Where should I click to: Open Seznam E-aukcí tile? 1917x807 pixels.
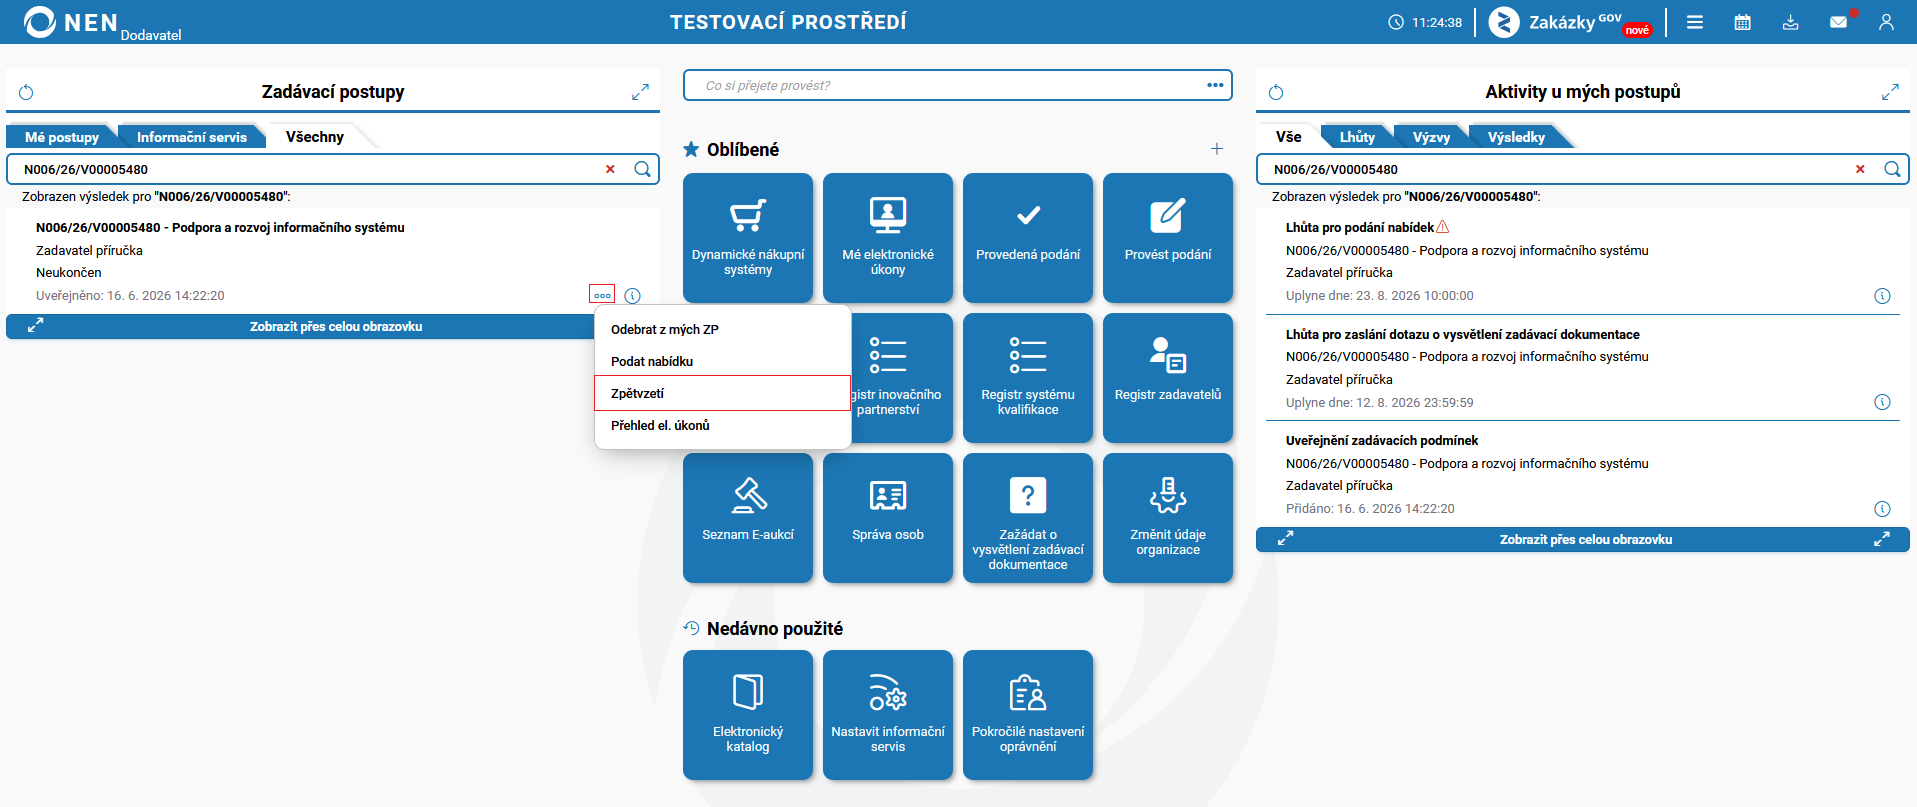[x=748, y=518]
